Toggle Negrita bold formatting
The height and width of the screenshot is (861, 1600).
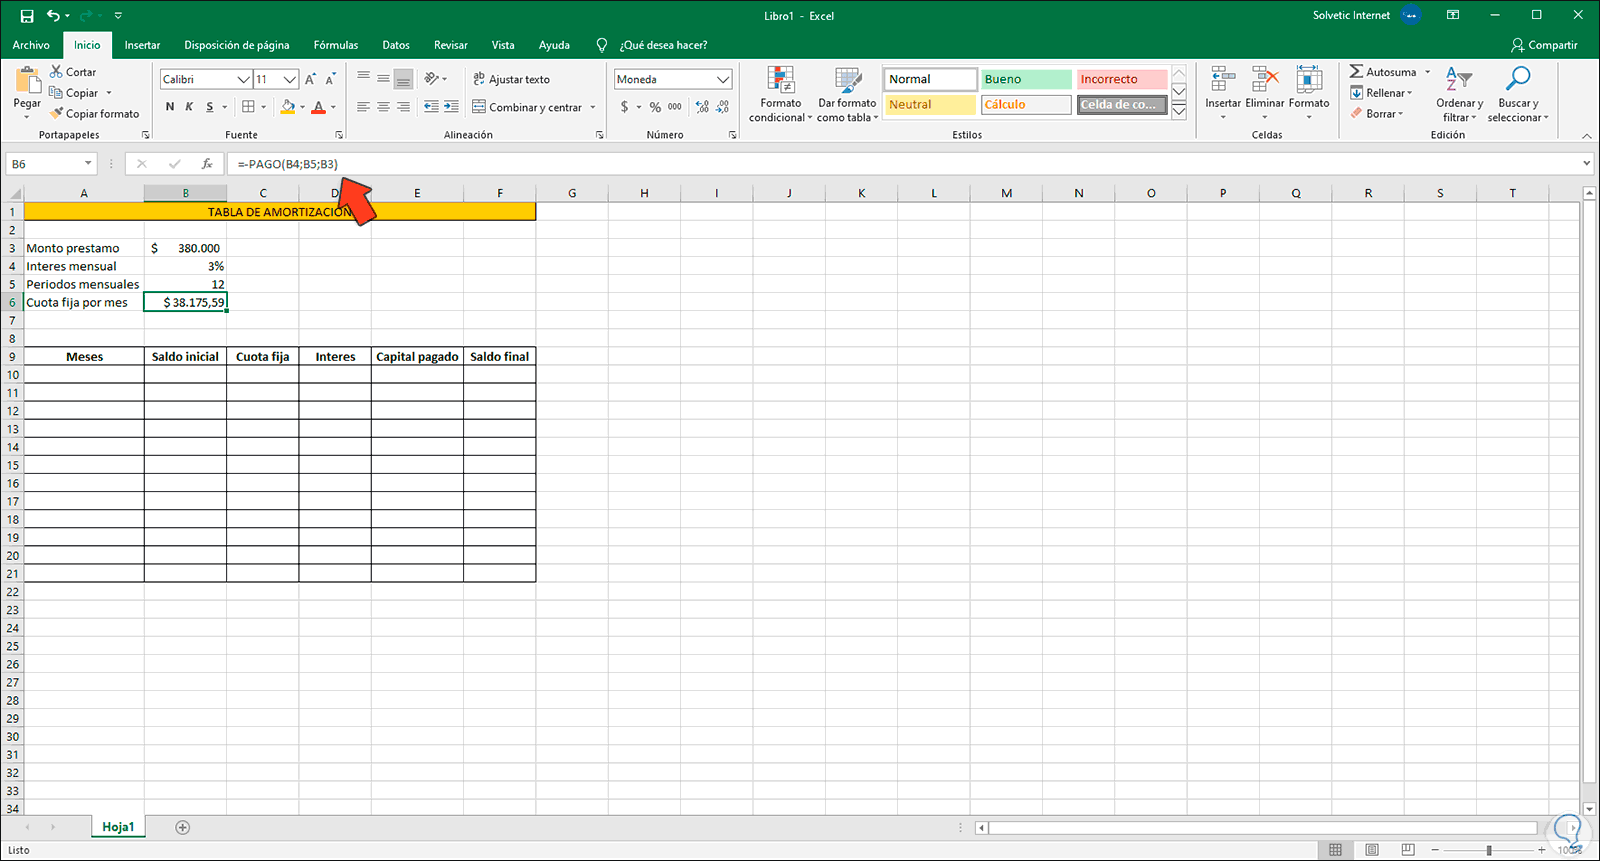pyautogui.click(x=170, y=107)
